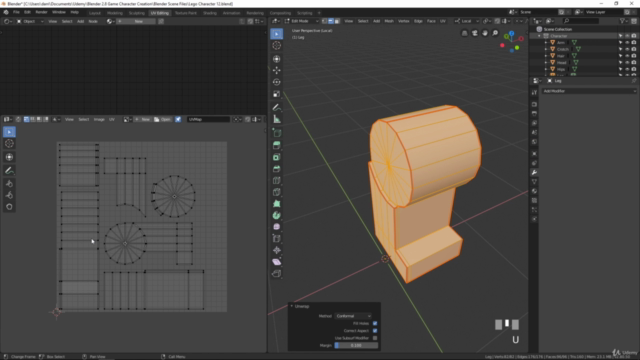
Task: Hide the Head object in outliner
Action: click(x=627, y=62)
